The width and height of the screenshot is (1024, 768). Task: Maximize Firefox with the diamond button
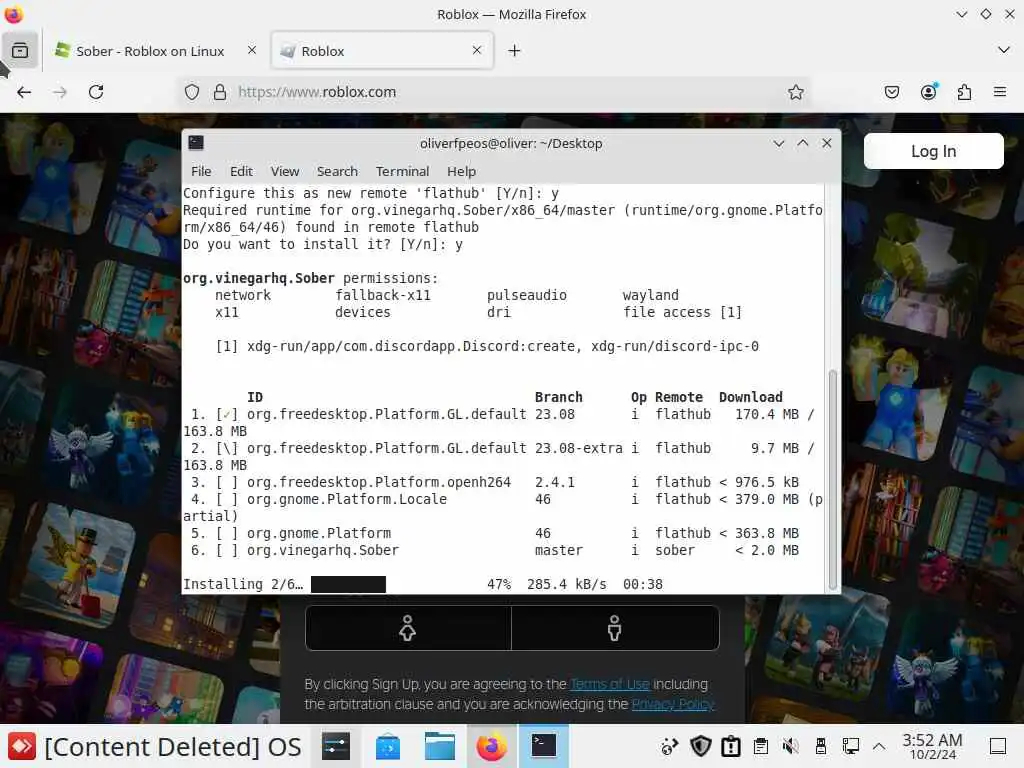click(x=985, y=14)
